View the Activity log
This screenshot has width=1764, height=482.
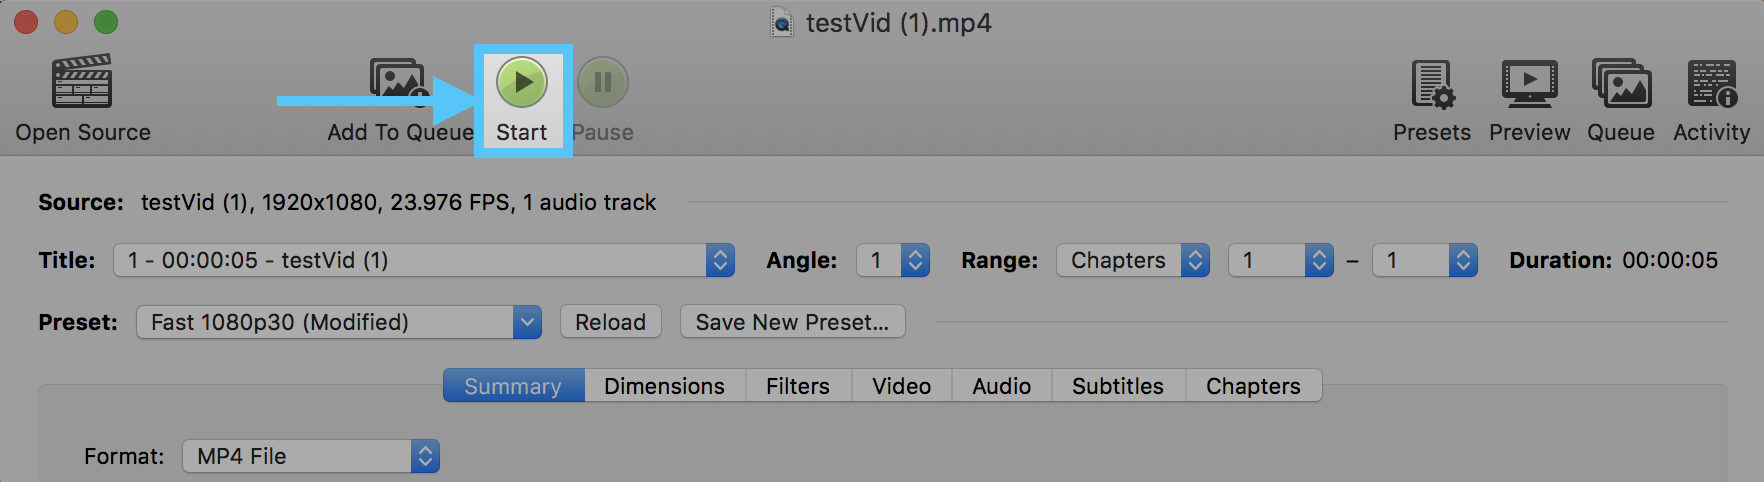(1712, 84)
